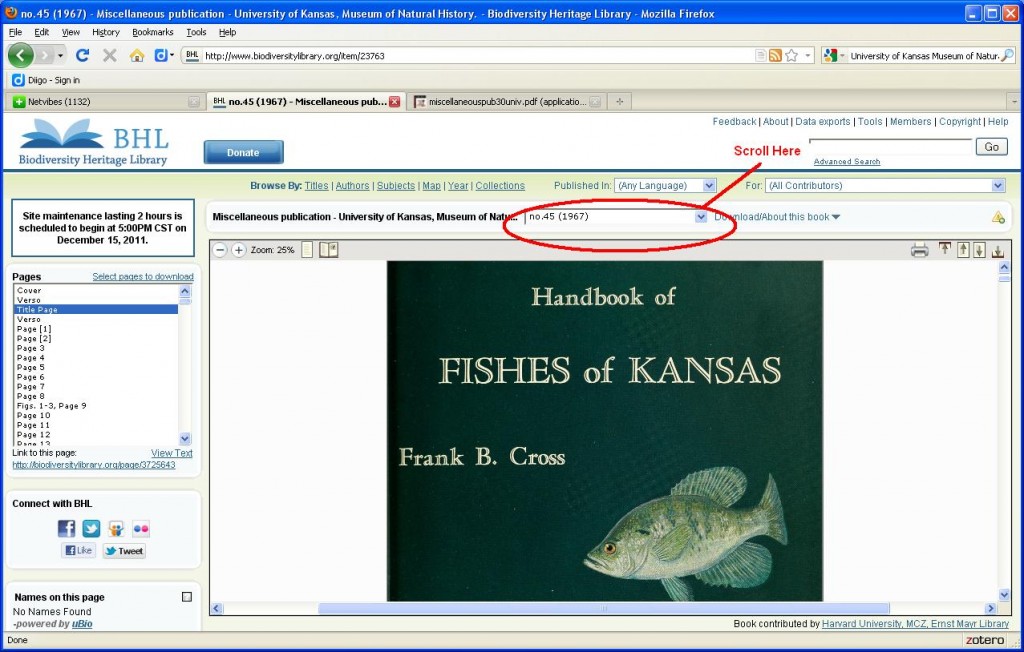Click the Firefox forward arrow button
Screen dimensions: 1024x652
44,56
